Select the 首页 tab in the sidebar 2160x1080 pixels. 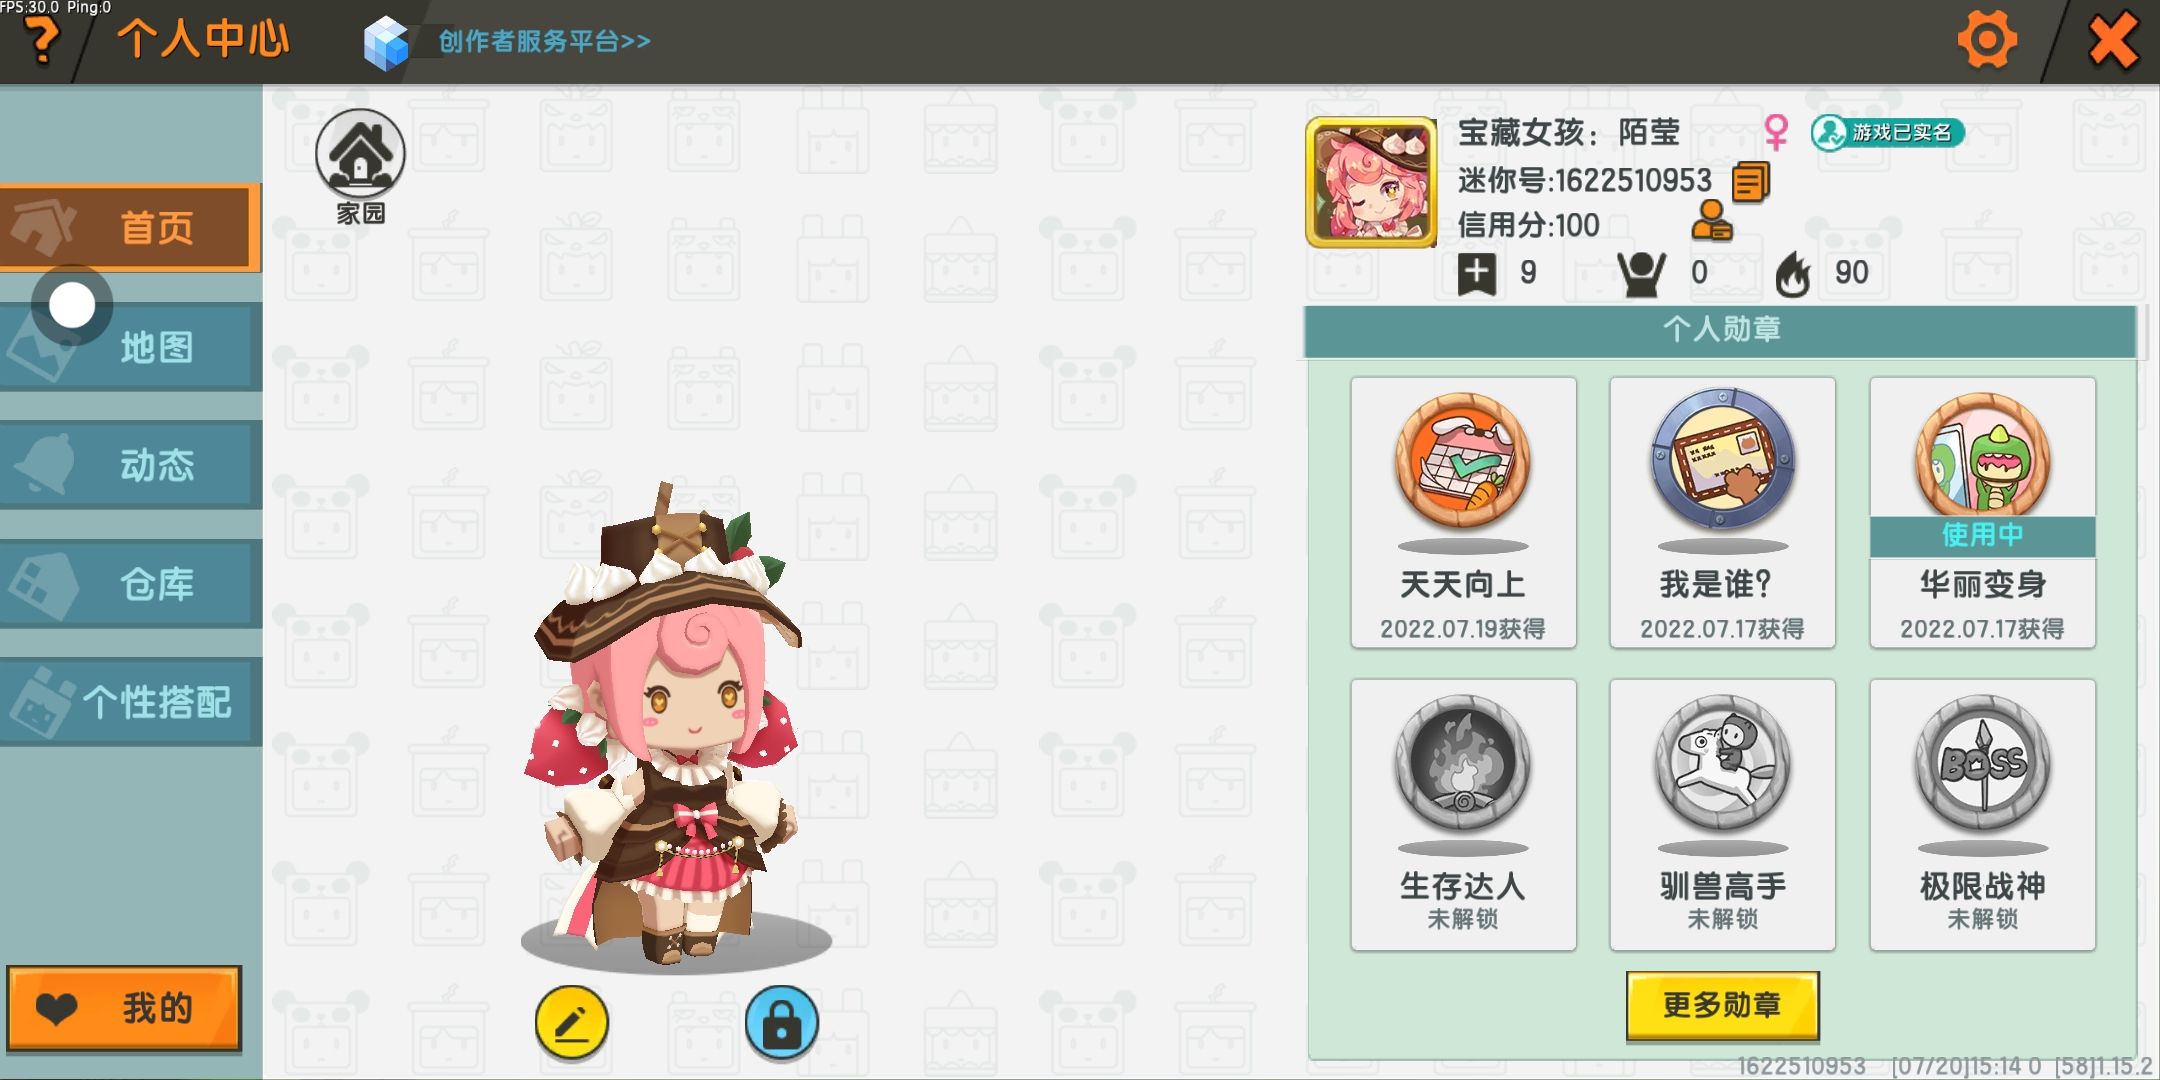[x=130, y=228]
